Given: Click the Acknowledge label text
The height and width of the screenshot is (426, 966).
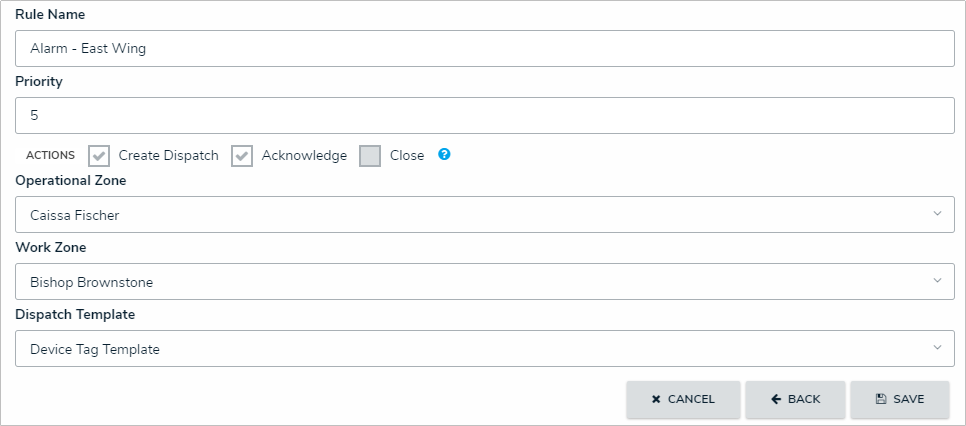Looking at the screenshot, I should point(304,156).
